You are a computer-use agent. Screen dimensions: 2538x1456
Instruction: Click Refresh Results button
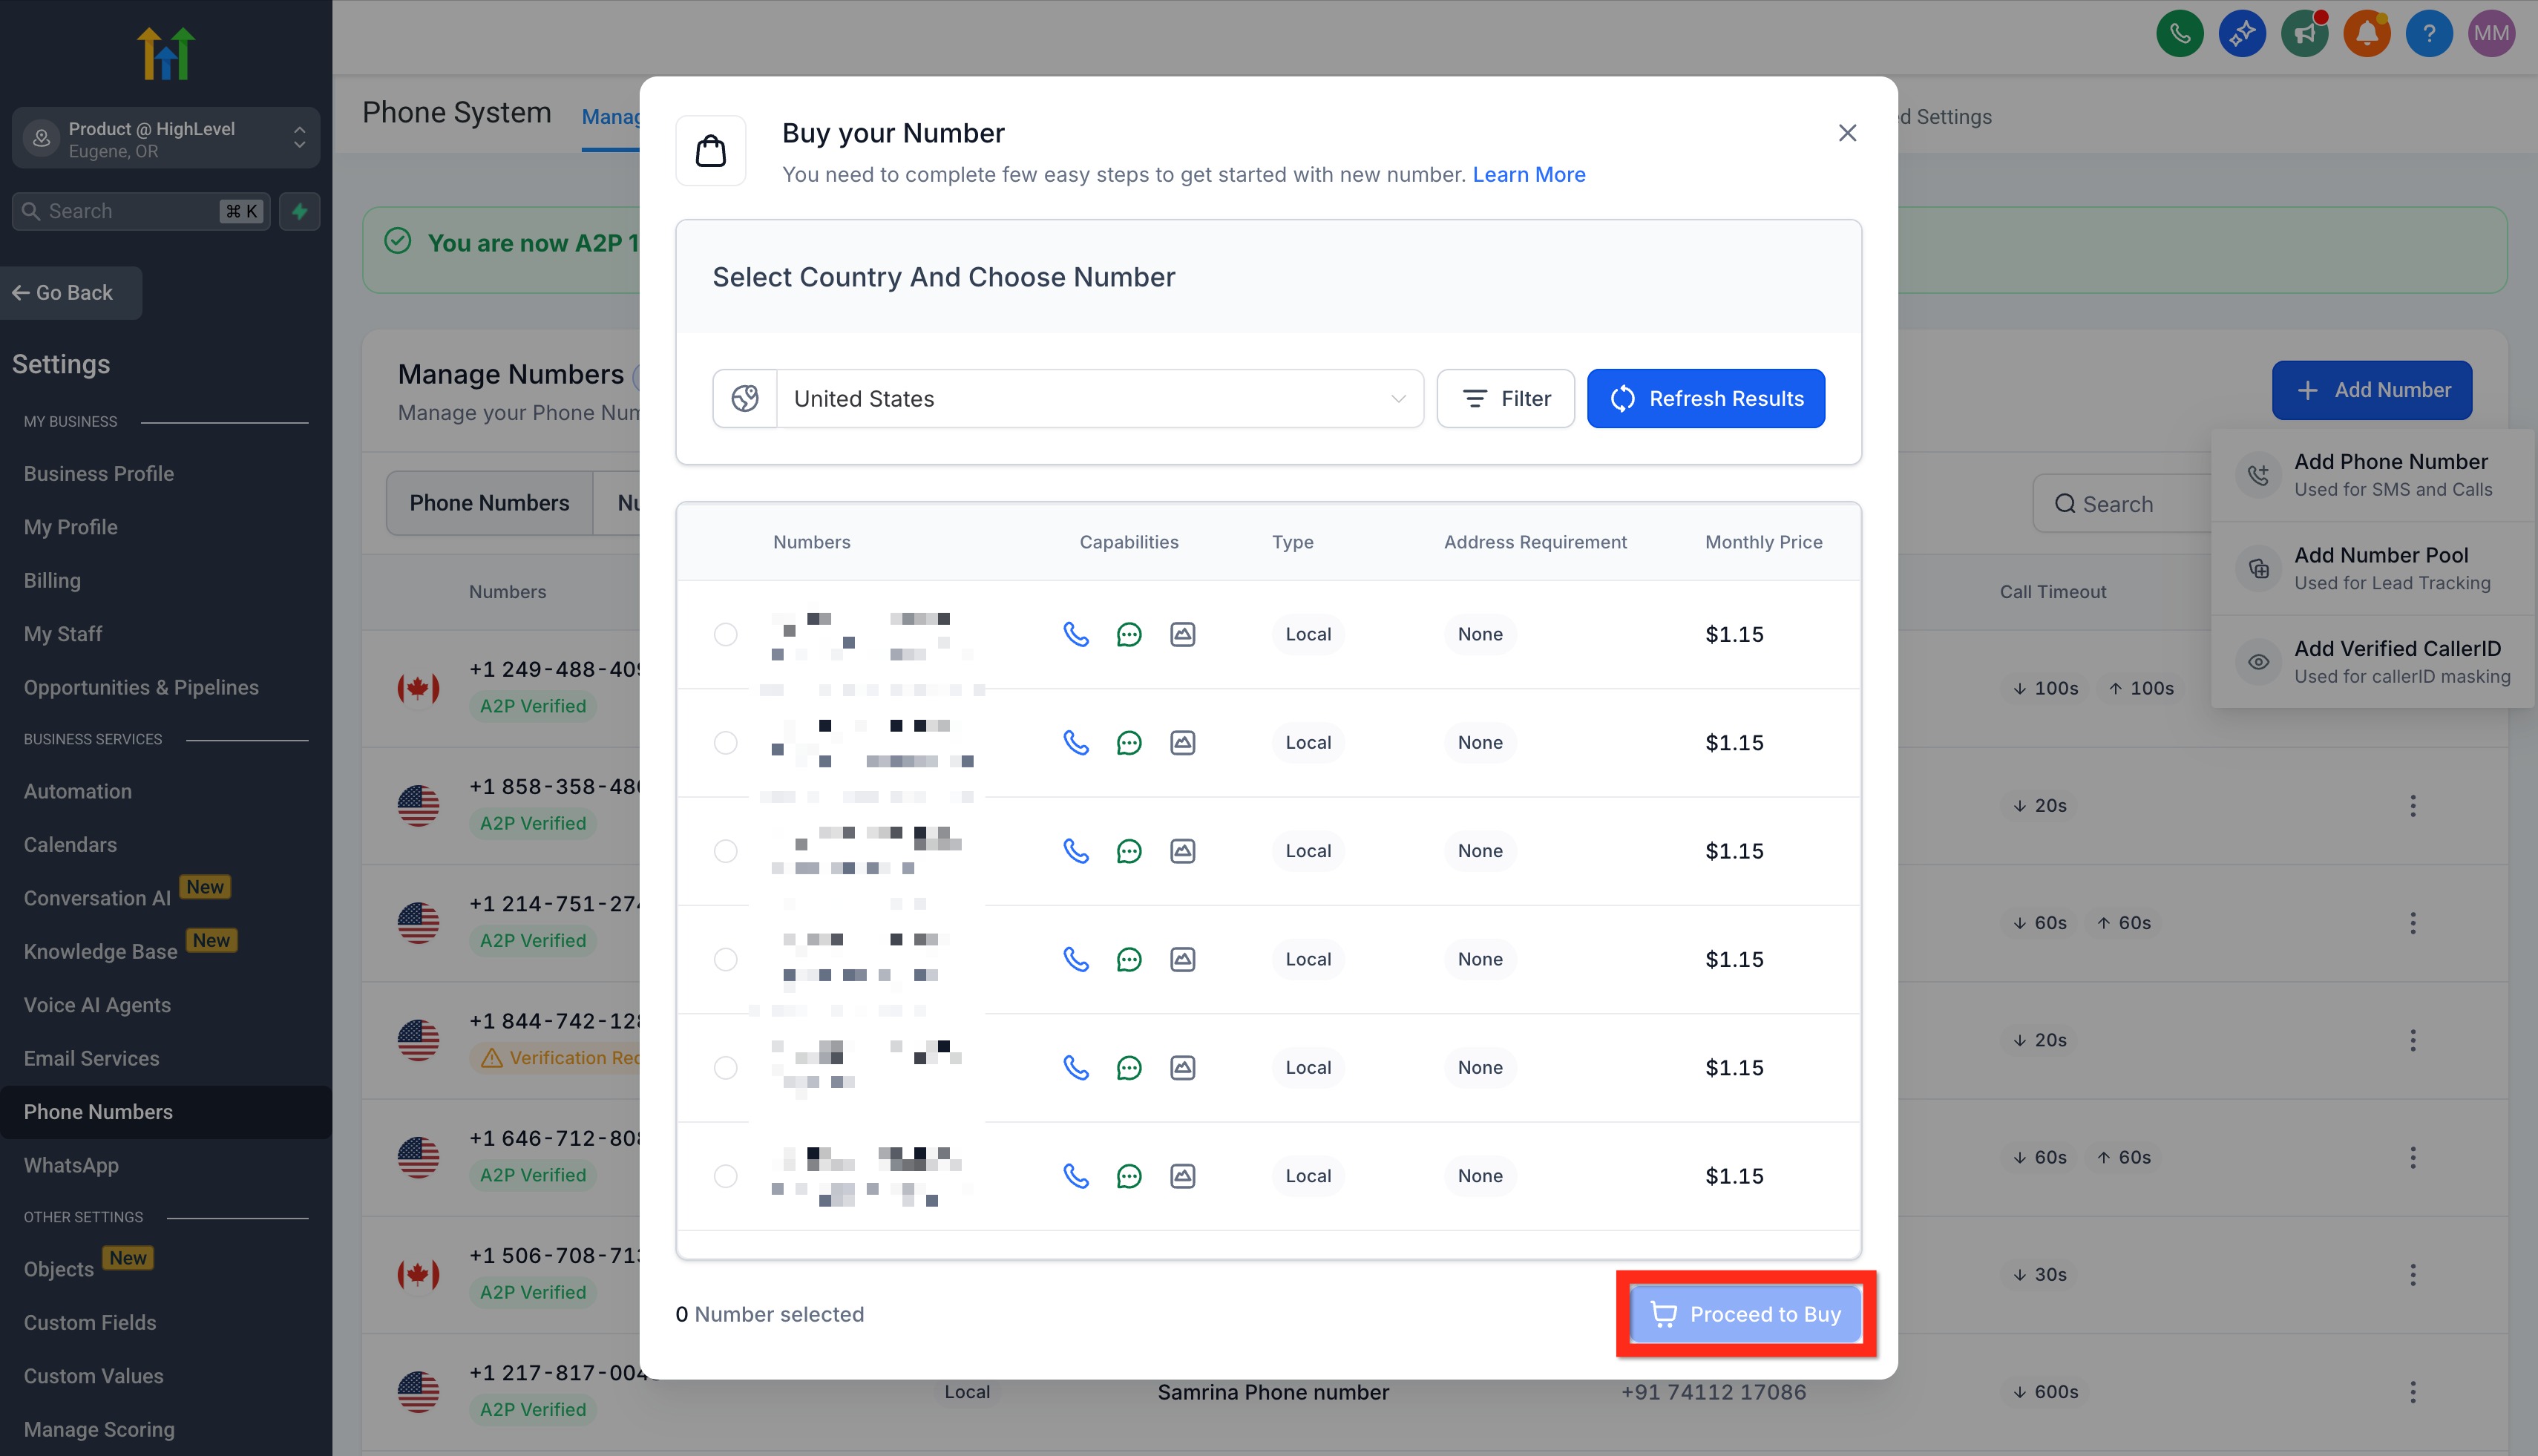[x=1705, y=399]
